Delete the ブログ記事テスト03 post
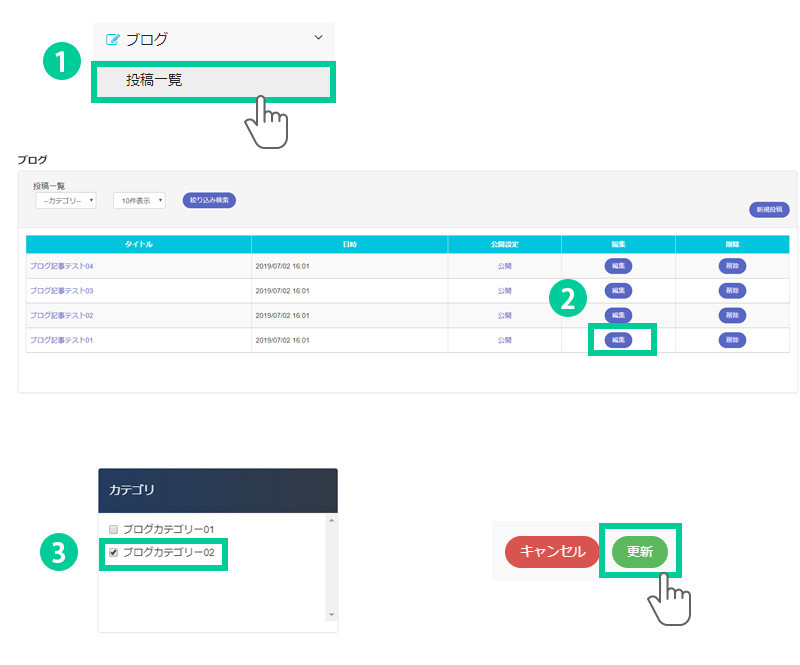 [x=732, y=291]
